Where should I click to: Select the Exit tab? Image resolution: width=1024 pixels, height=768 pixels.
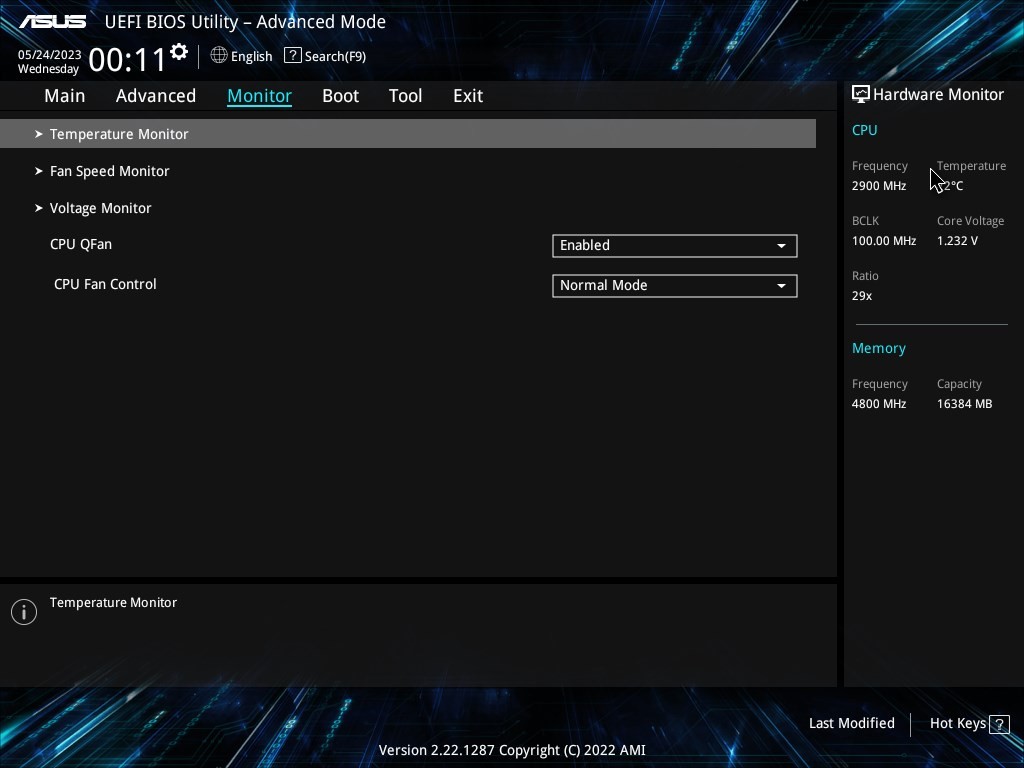(468, 96)
